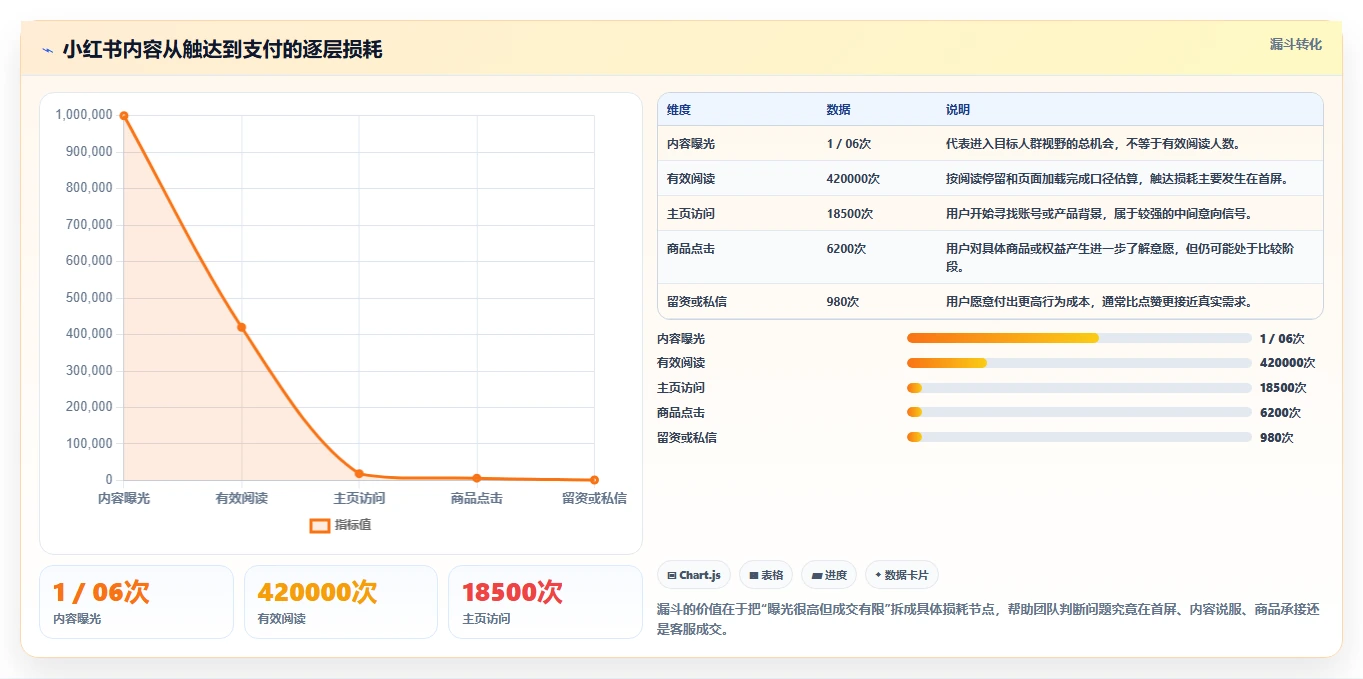Click the 主页访问 data point on the line
Viewport: 1363px width, 679px height.
pyautogui.click(x=359, y=474)
